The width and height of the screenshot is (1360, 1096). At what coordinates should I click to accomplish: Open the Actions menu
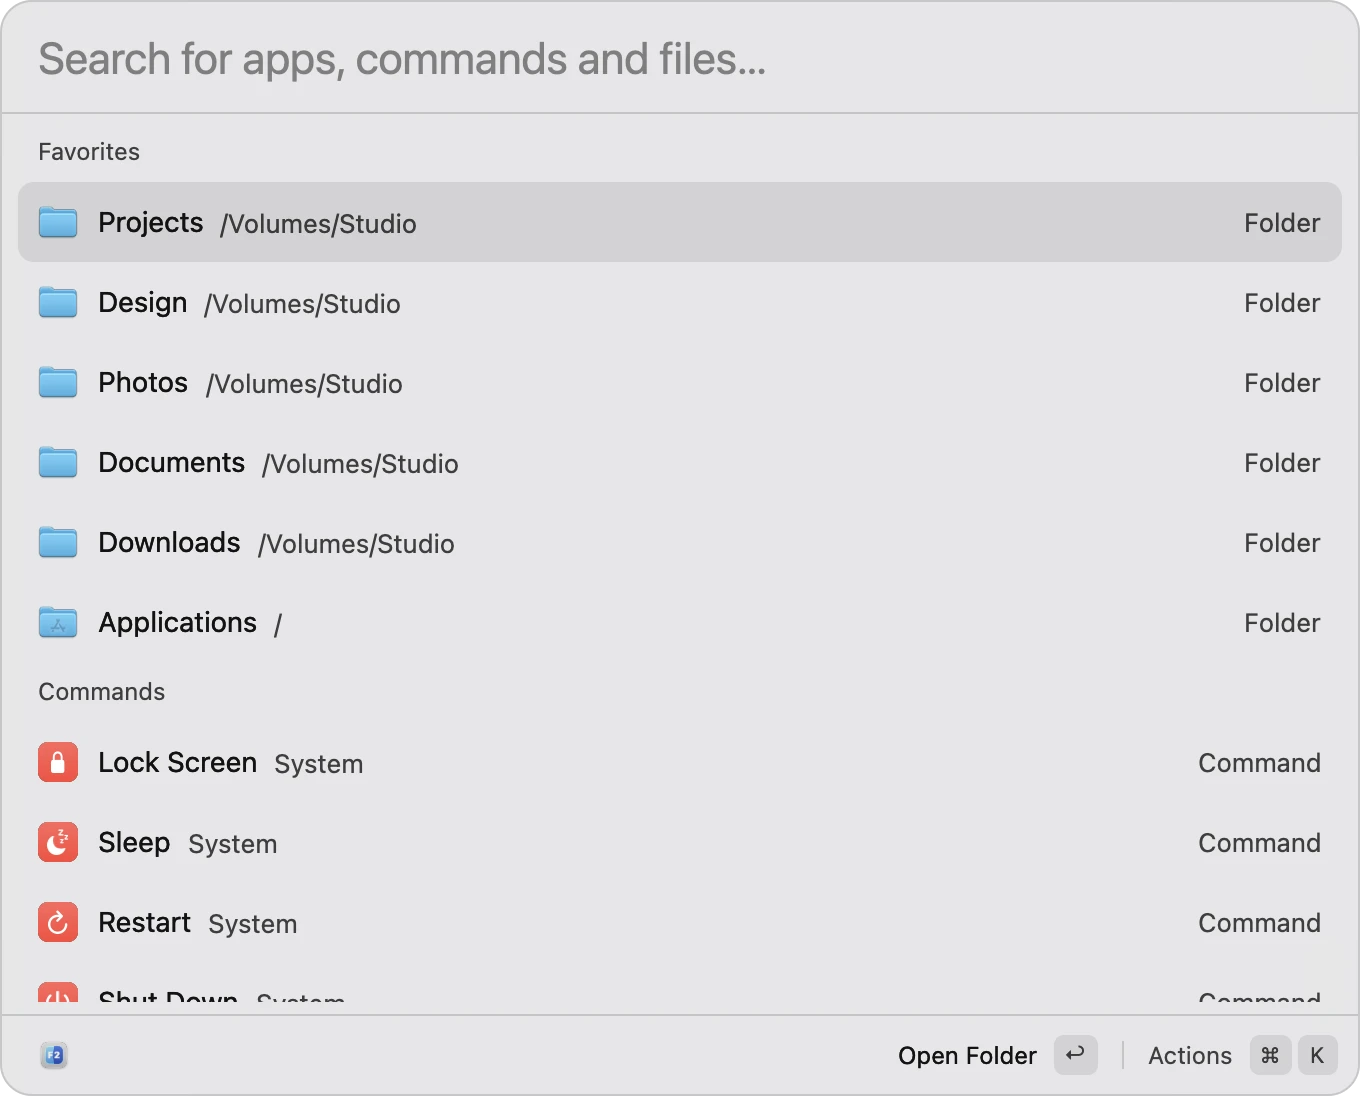tap(1190, 1056)
